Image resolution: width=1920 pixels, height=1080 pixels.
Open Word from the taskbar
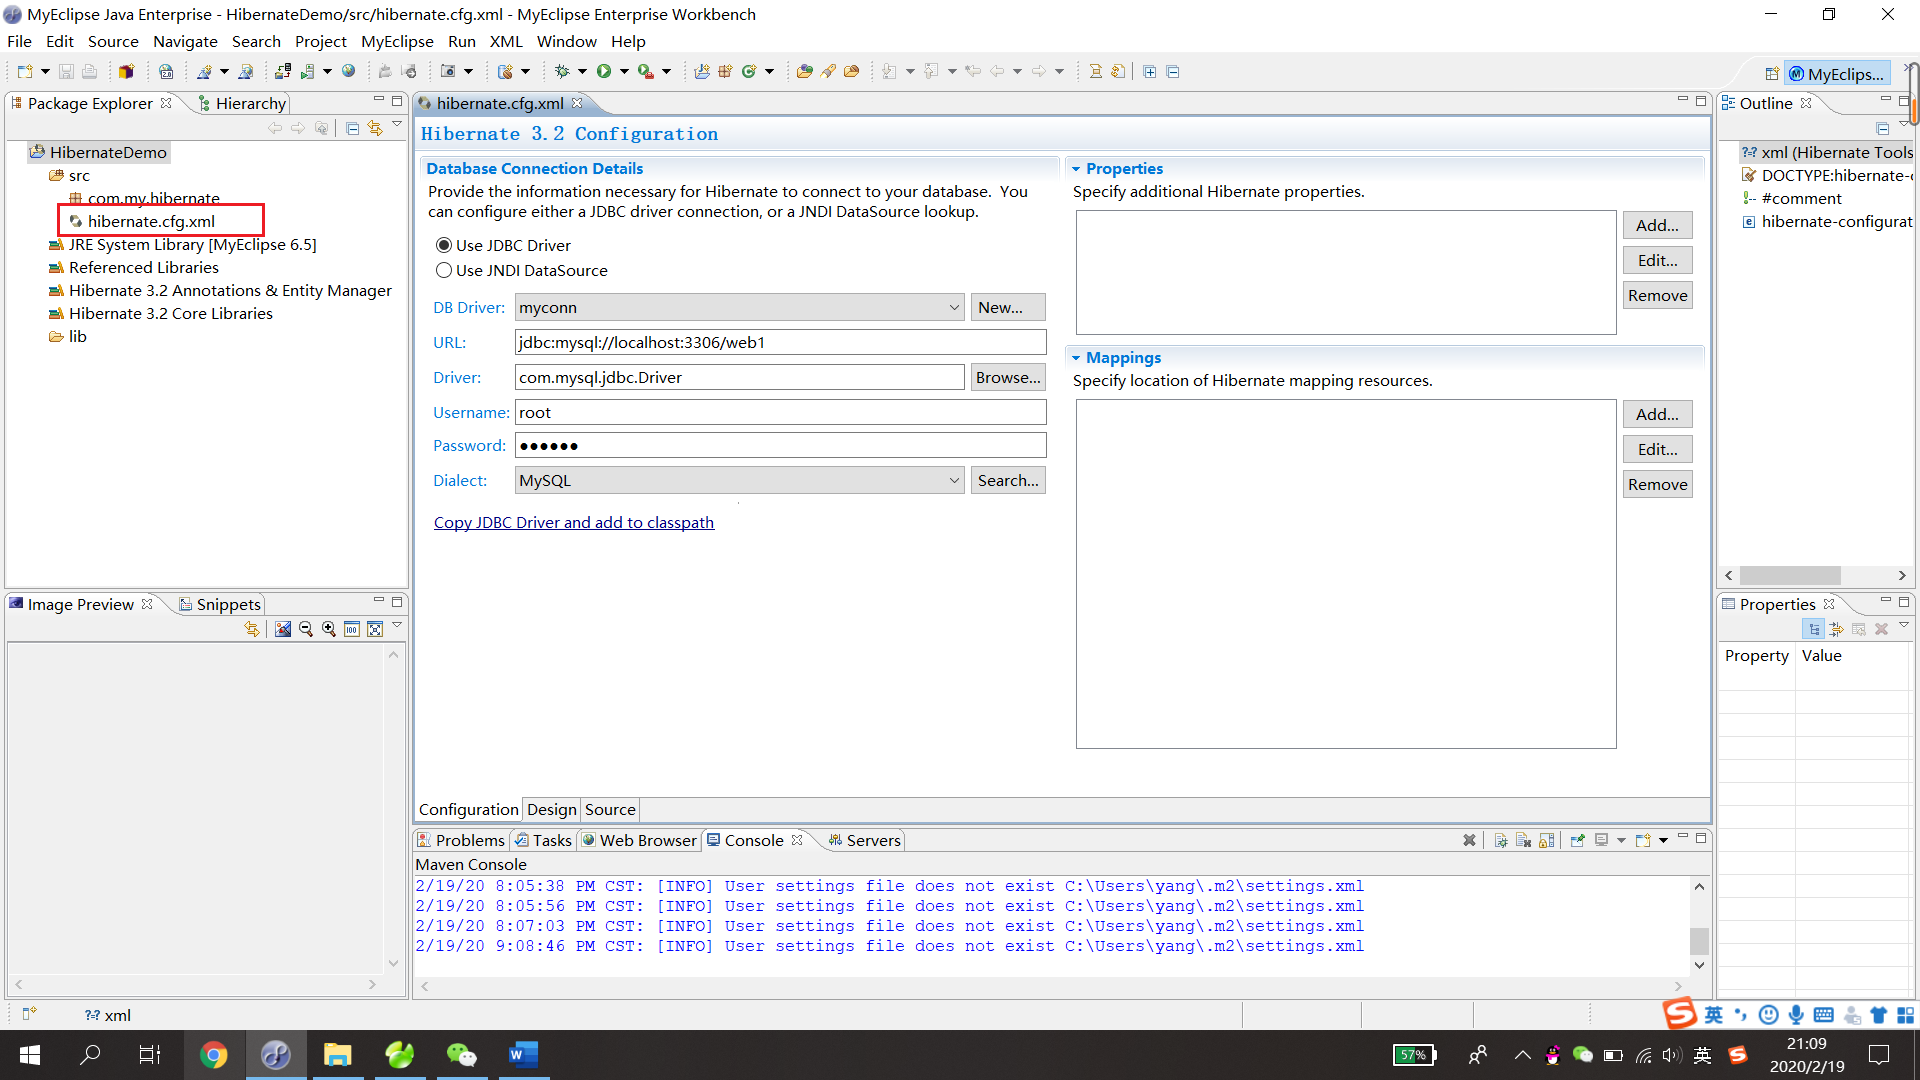click(x=523, y=1055)
